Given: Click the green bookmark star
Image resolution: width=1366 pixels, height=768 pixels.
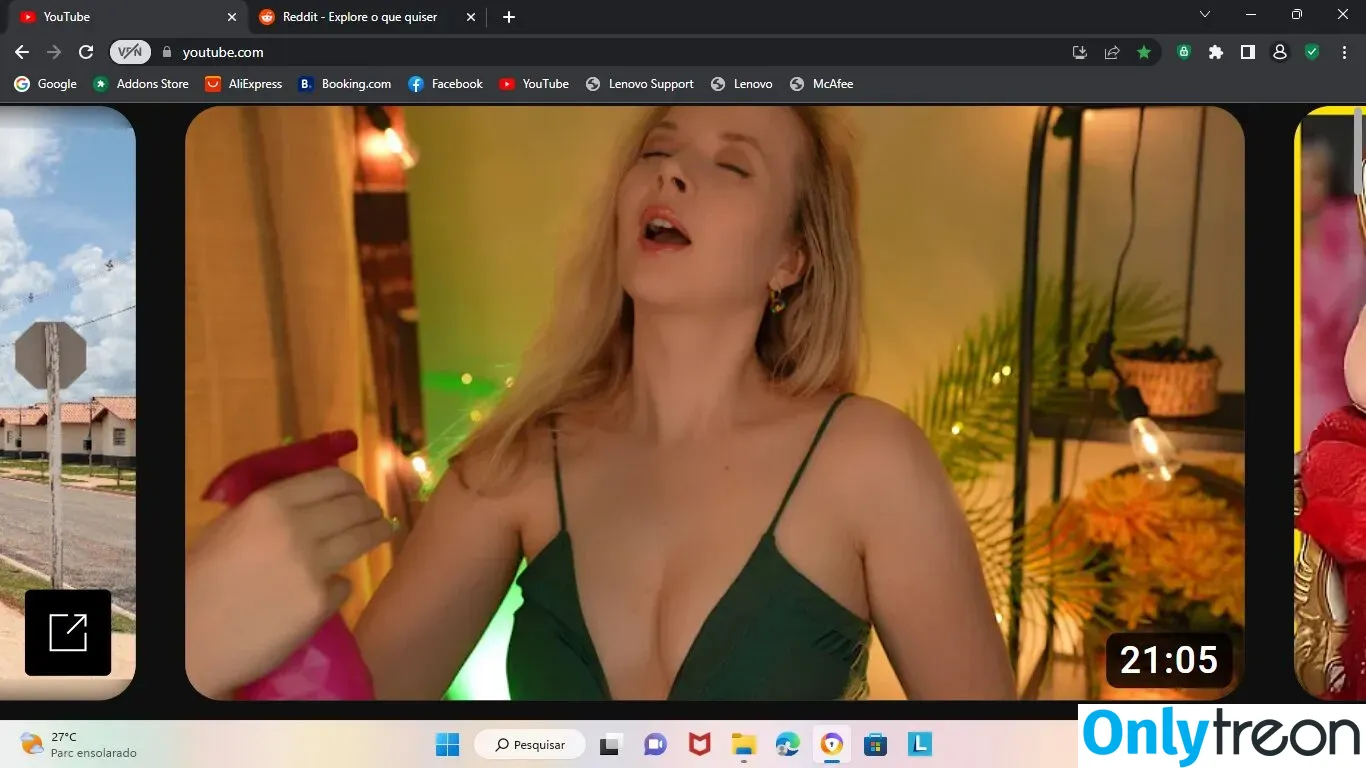Looking at the screenshot, I should (x=1144, y=52).
